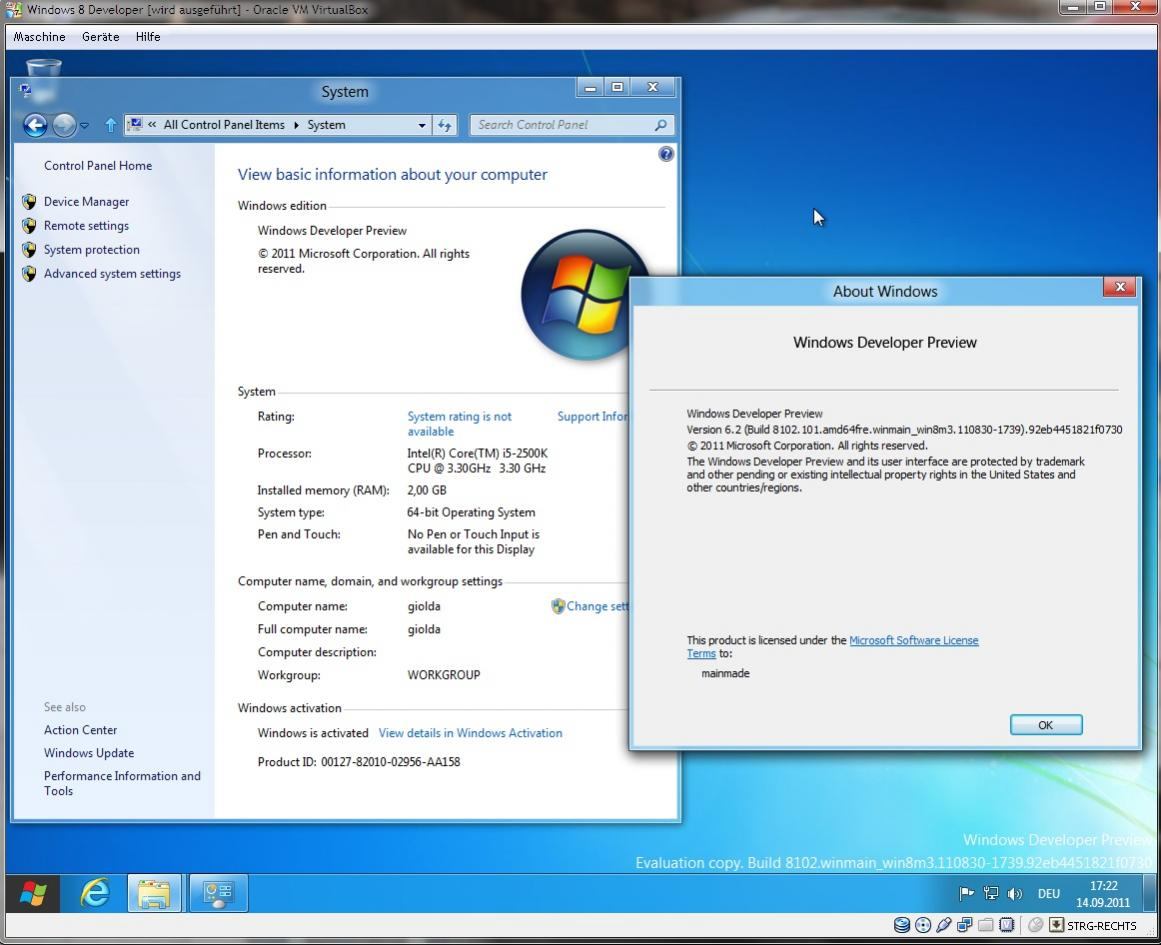Open Windows Explorer folder on taskbar

coord(154,893)
